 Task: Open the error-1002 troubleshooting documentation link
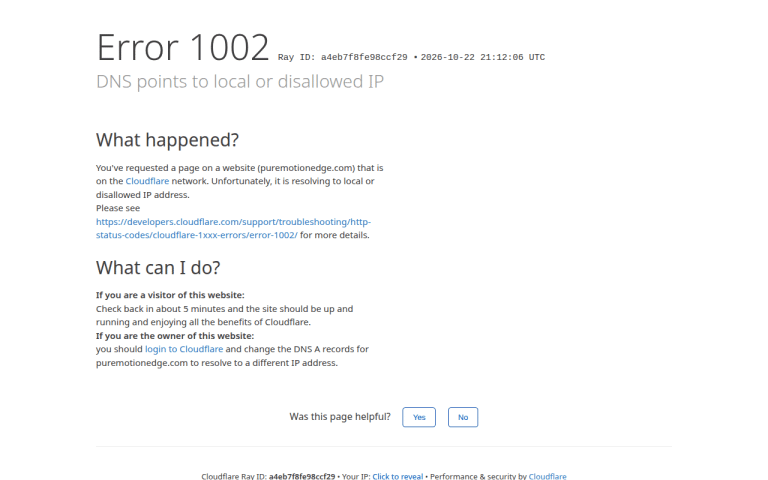pos(233,228)
